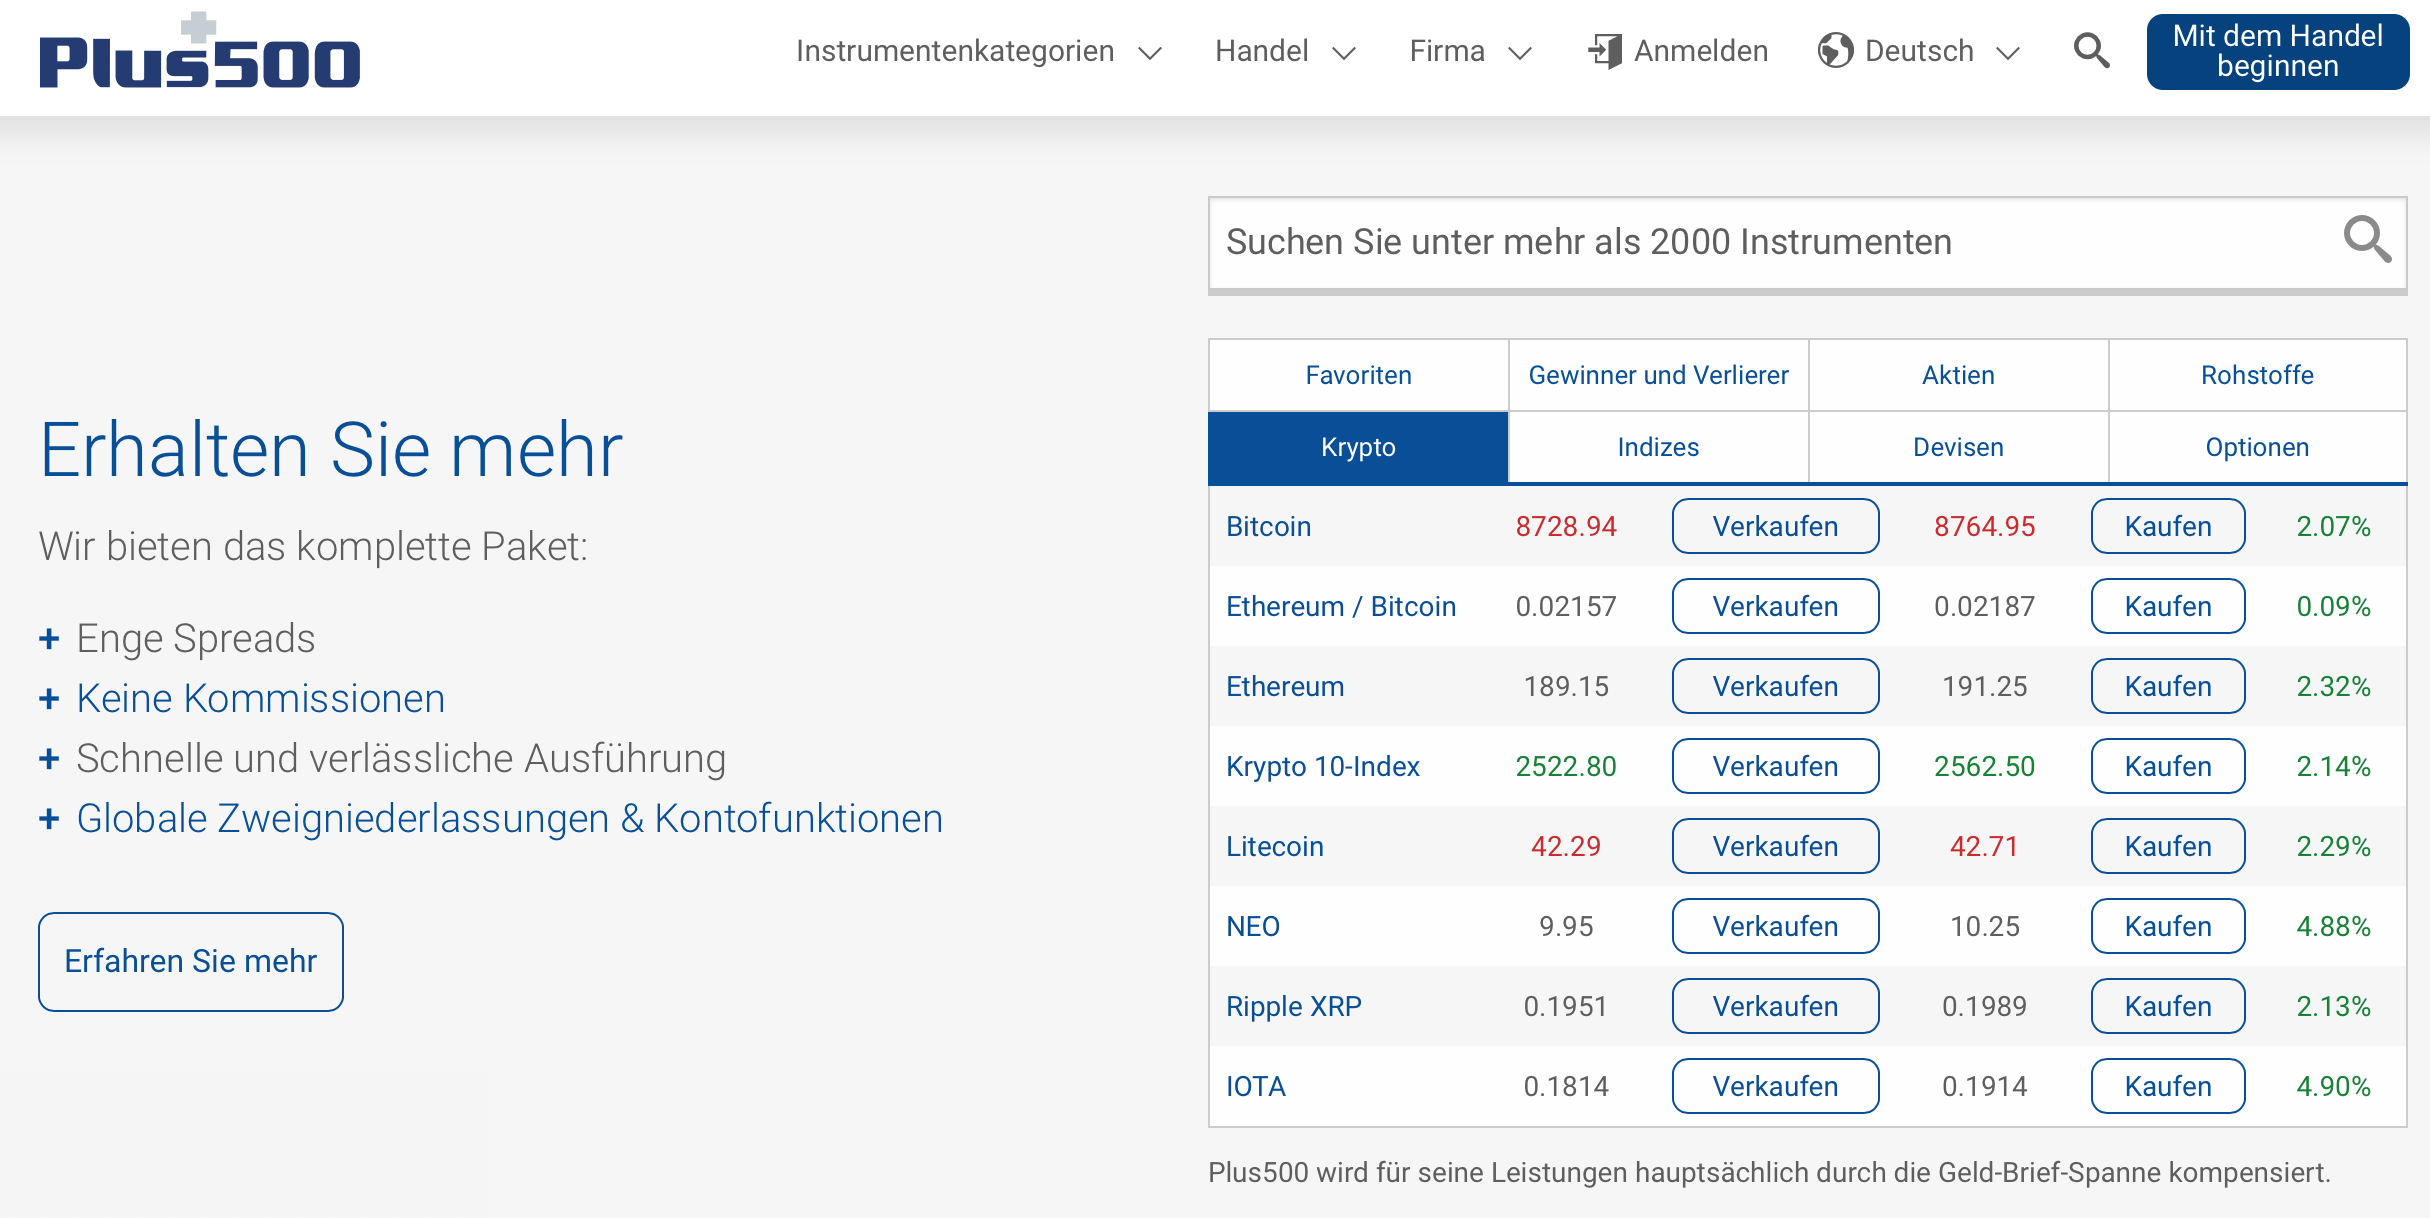Click Verkaufen for Litecoin

coord(1775,846)
